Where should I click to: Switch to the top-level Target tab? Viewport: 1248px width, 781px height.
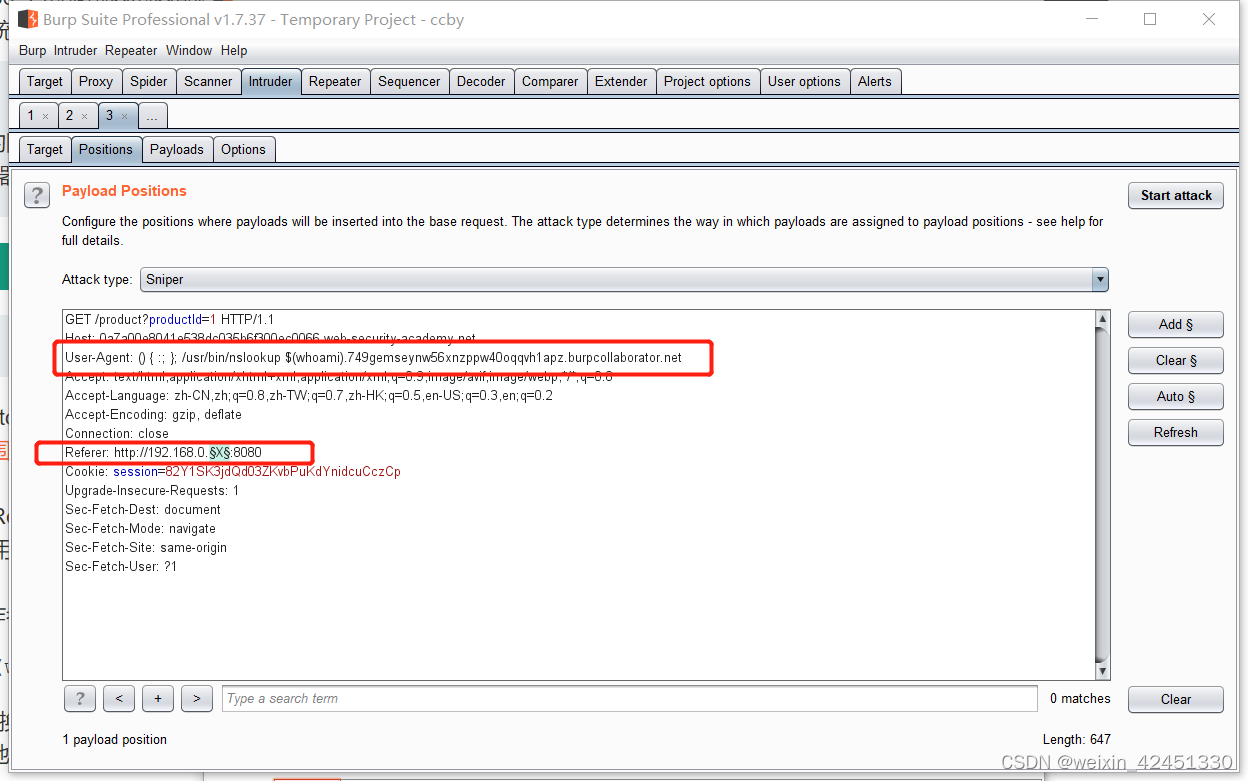pos(45,82)
